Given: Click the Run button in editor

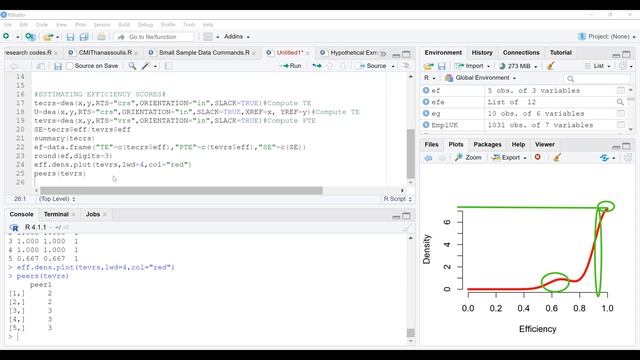Looking at the screenshot, I should pyautogui.click(x=291, y=66).
